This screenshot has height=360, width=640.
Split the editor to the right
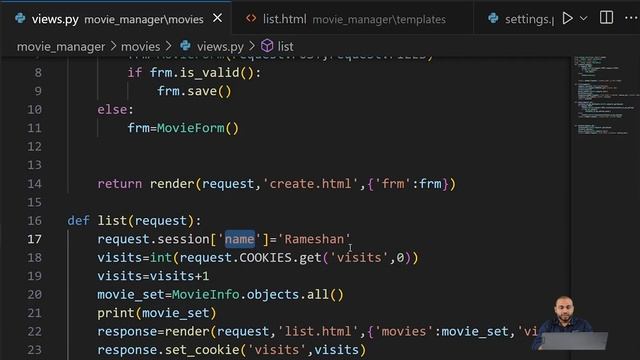606,18
